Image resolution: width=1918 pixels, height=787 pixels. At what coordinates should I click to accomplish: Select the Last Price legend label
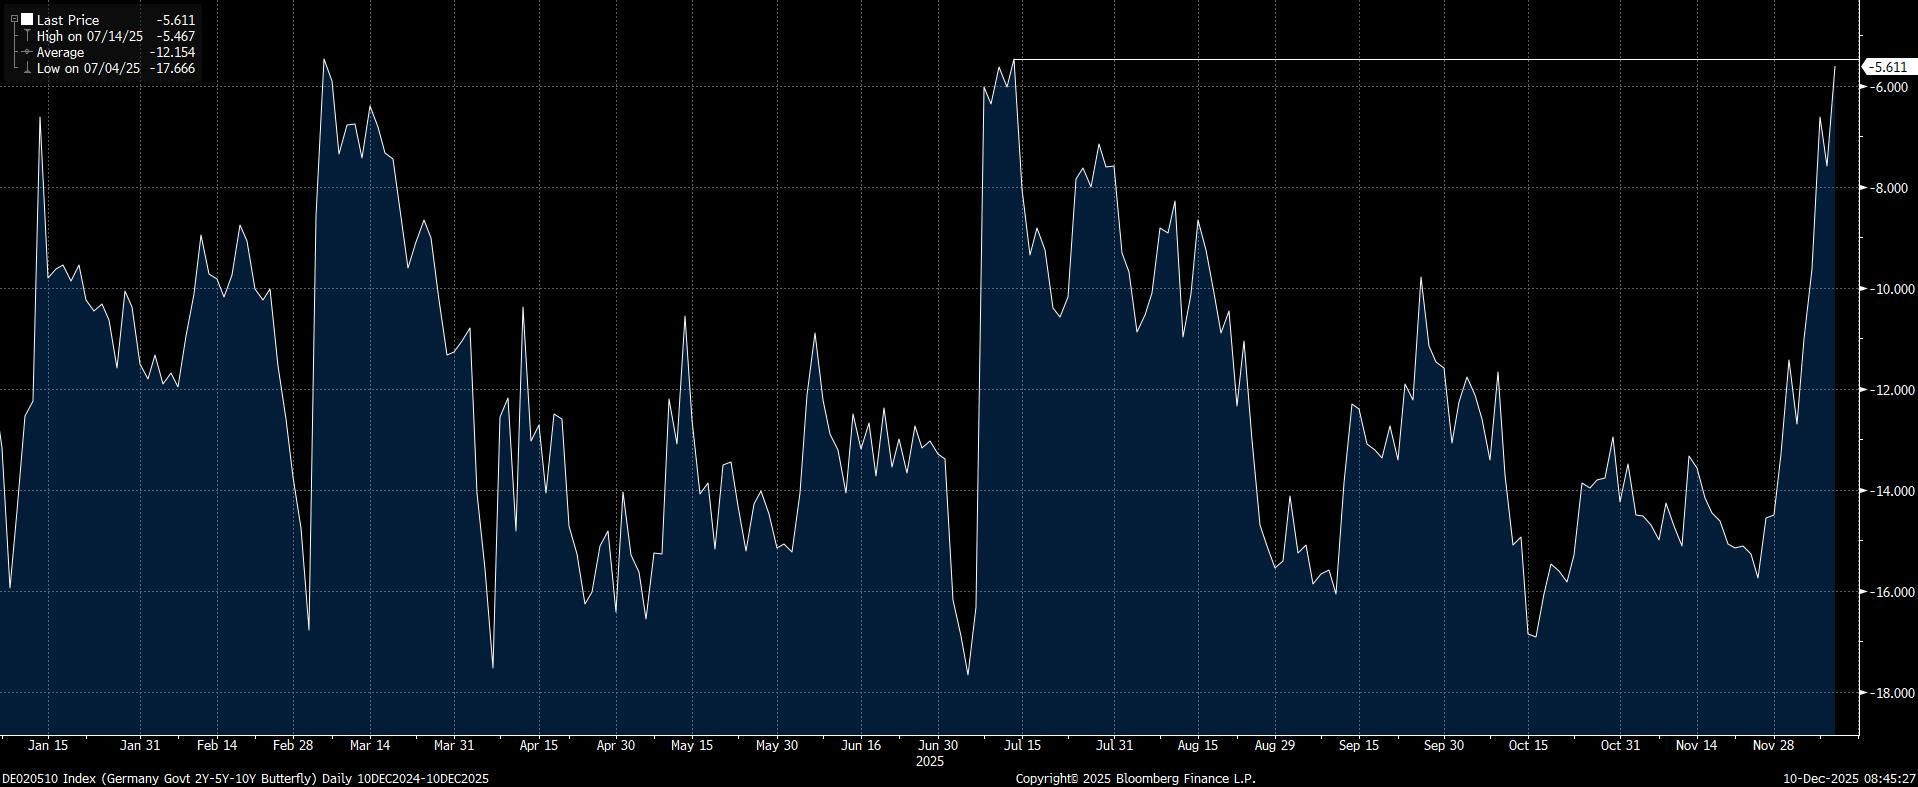coord(68,20)
